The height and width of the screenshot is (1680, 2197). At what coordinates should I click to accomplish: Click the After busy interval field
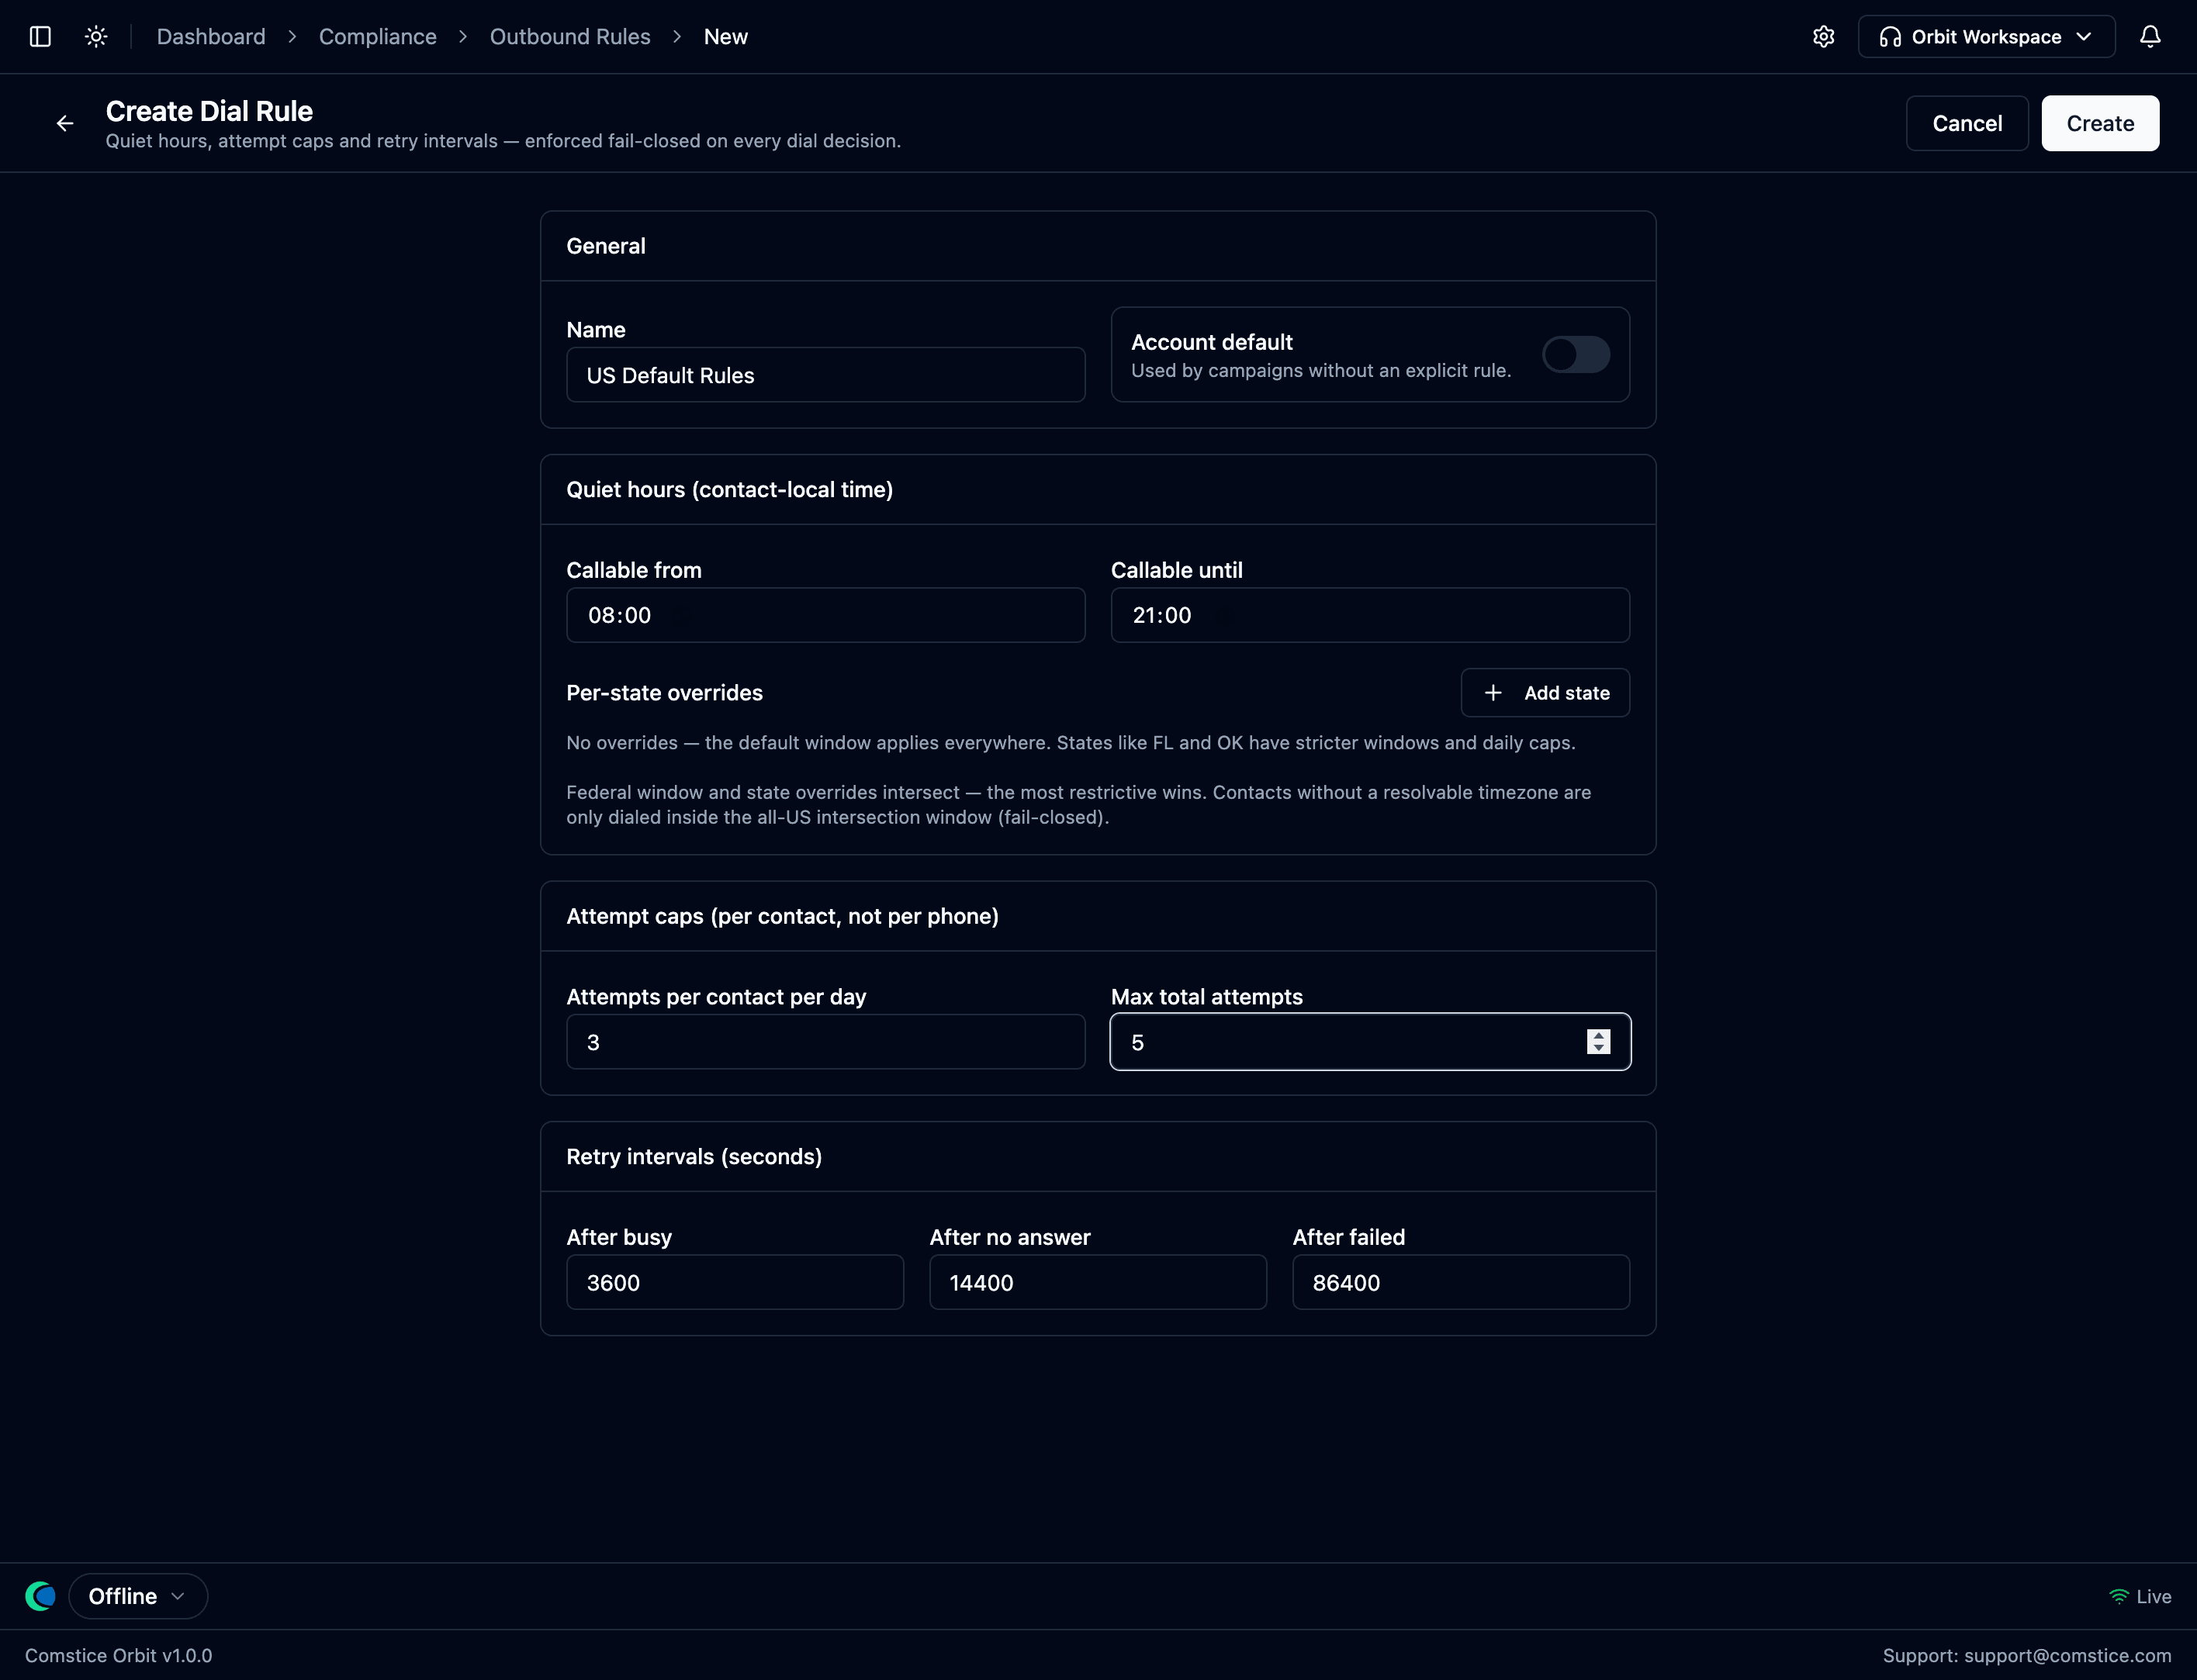[734, 1282]
